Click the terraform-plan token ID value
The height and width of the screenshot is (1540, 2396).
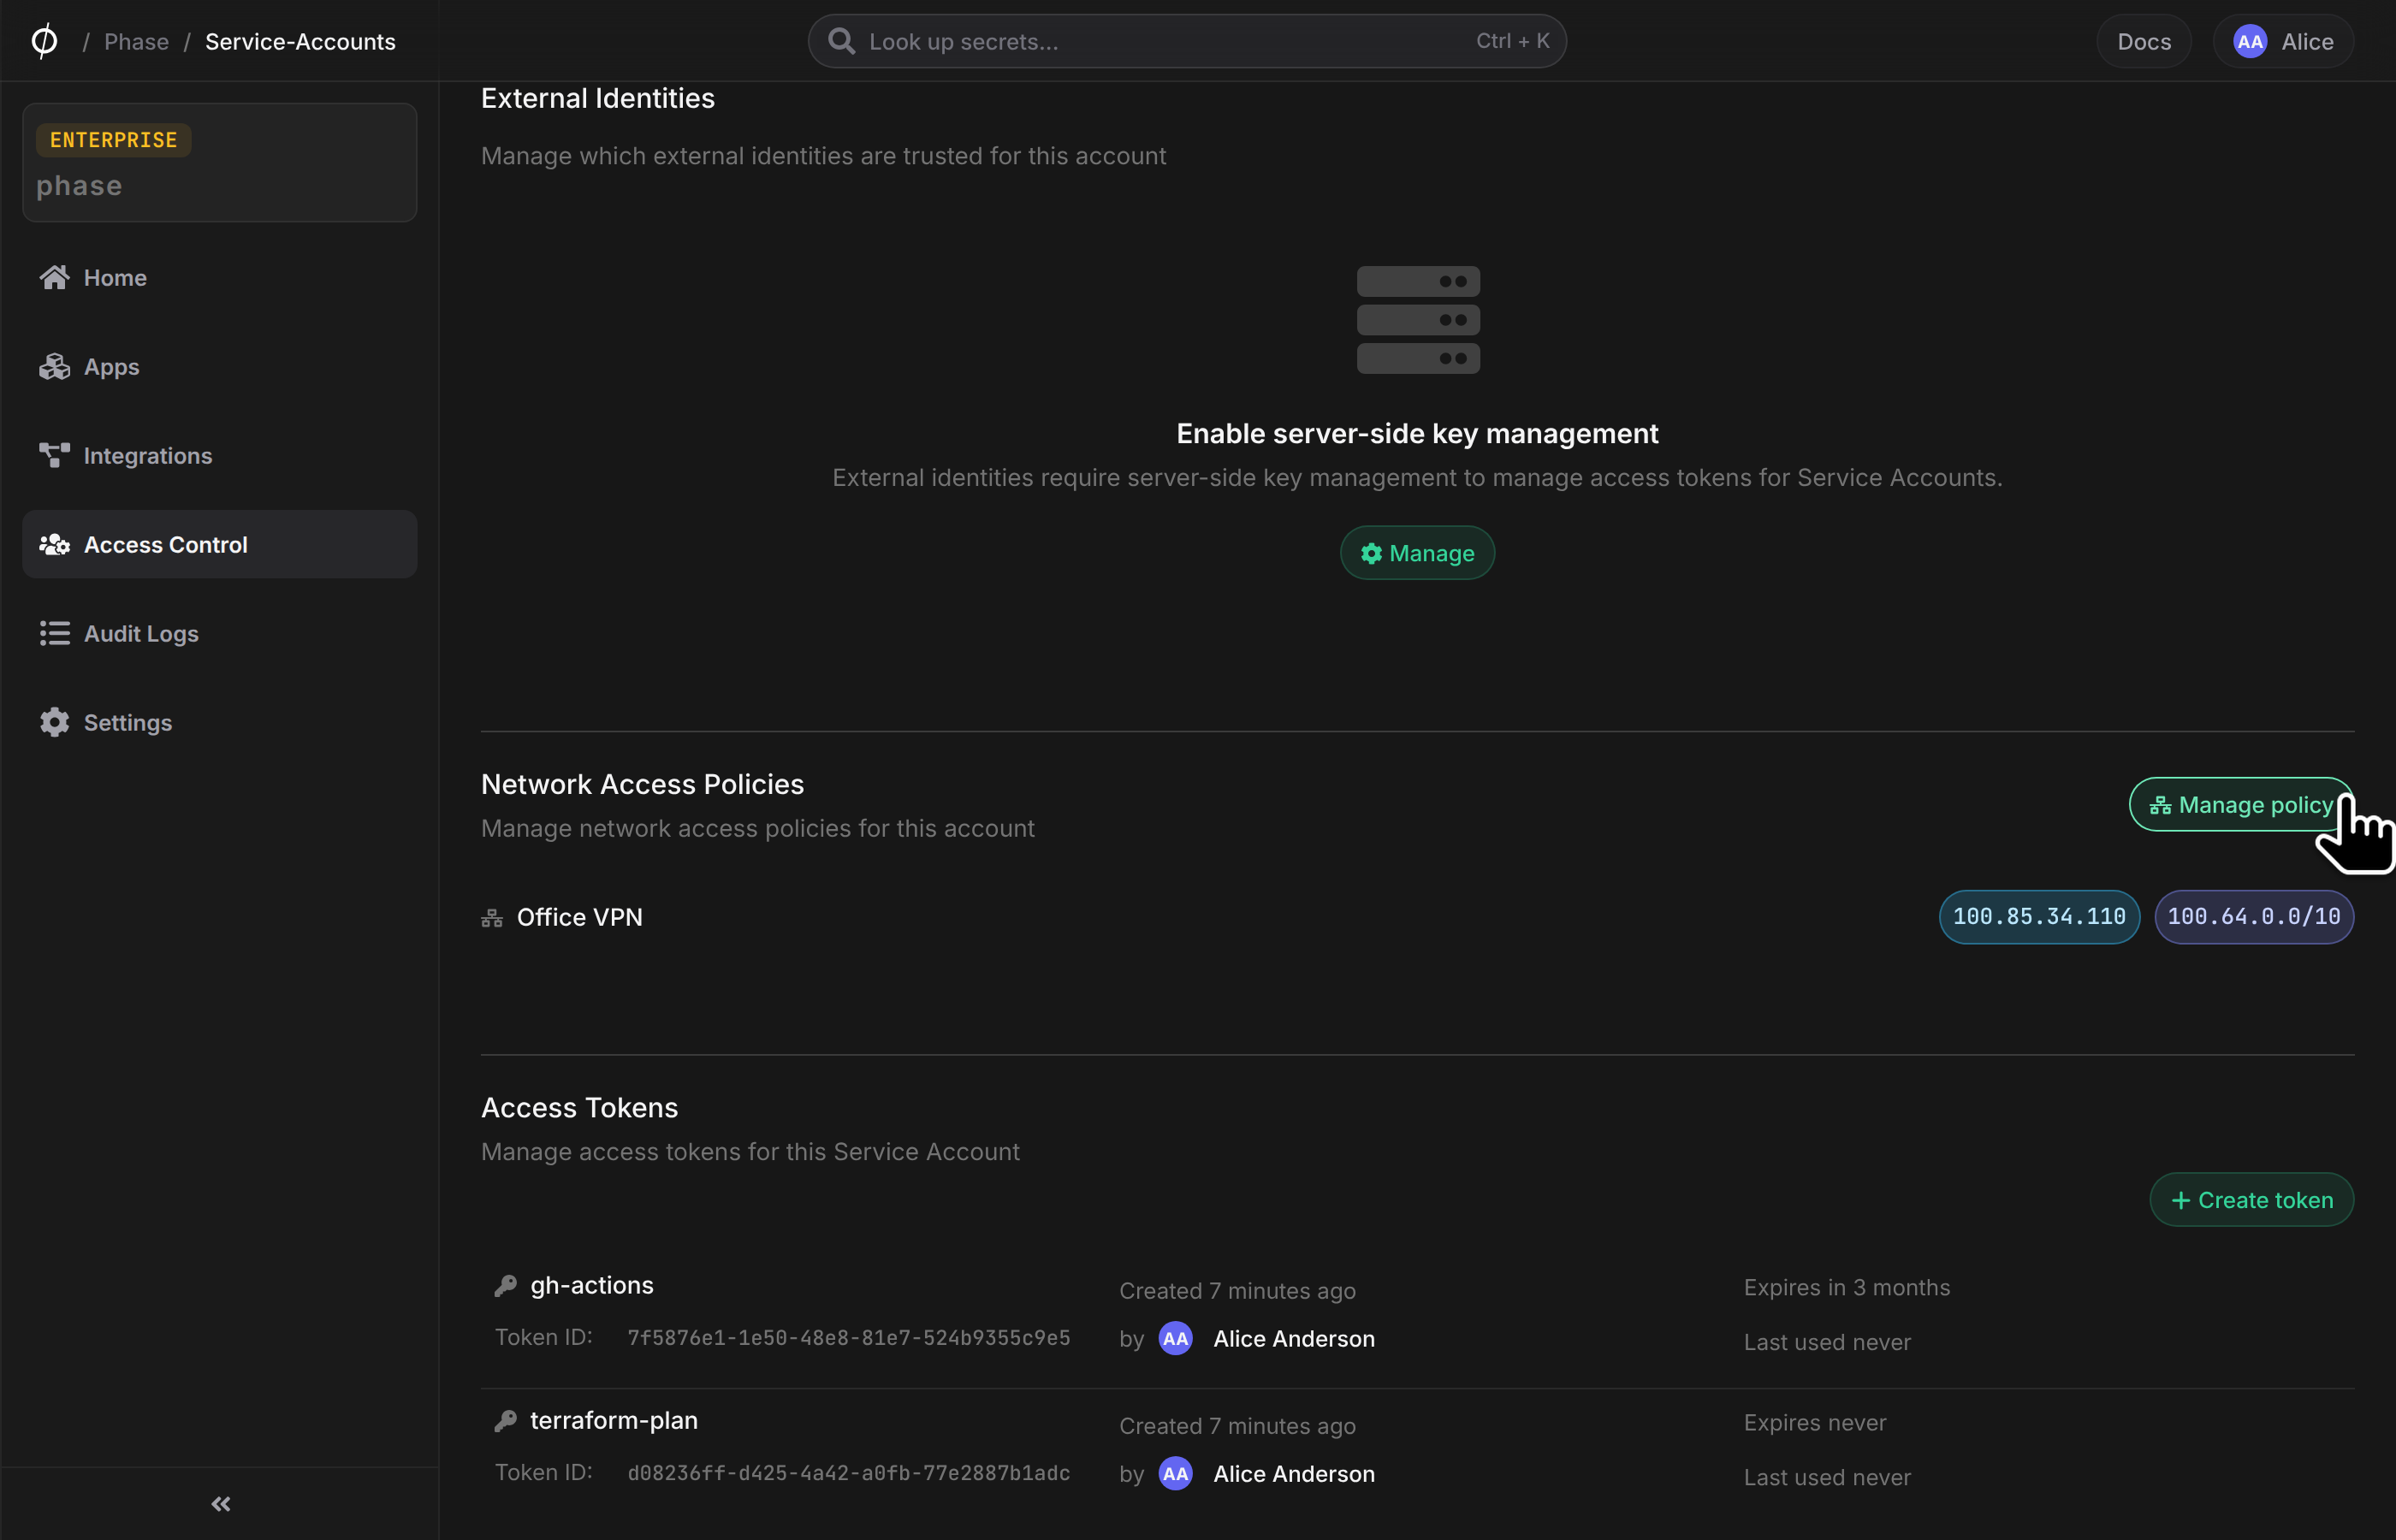point(849,1473)
